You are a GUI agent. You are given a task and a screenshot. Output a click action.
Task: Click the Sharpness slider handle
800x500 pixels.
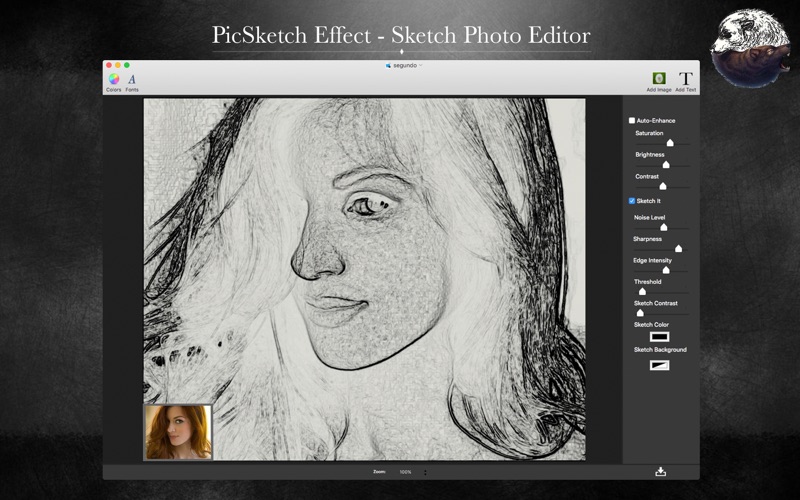[678, 248]
